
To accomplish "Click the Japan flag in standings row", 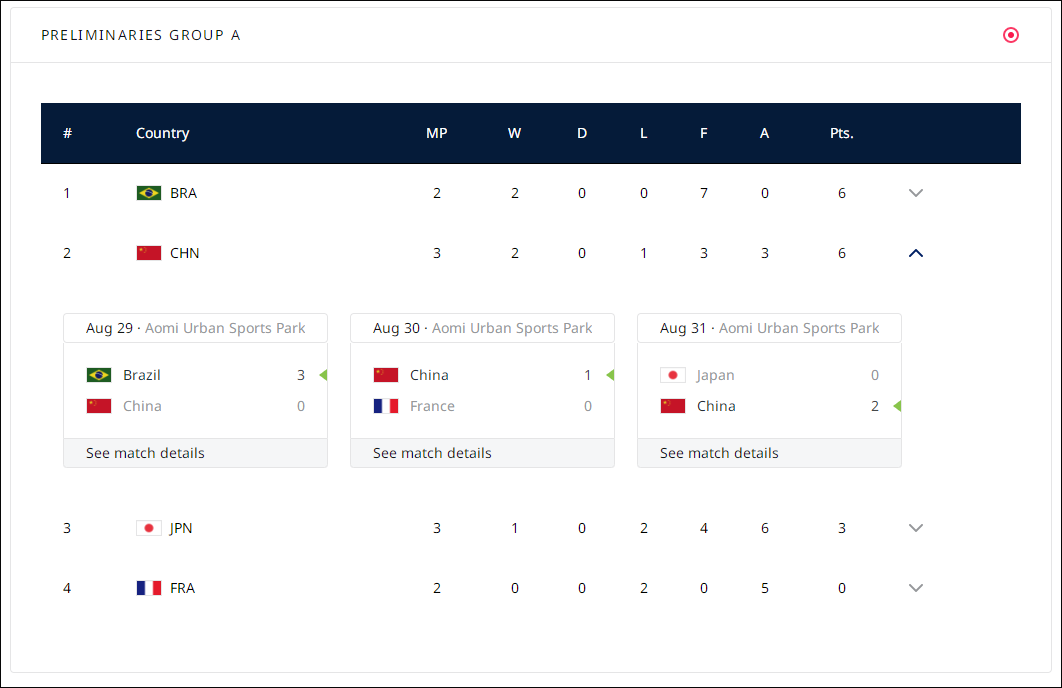I will click(149, 528).
